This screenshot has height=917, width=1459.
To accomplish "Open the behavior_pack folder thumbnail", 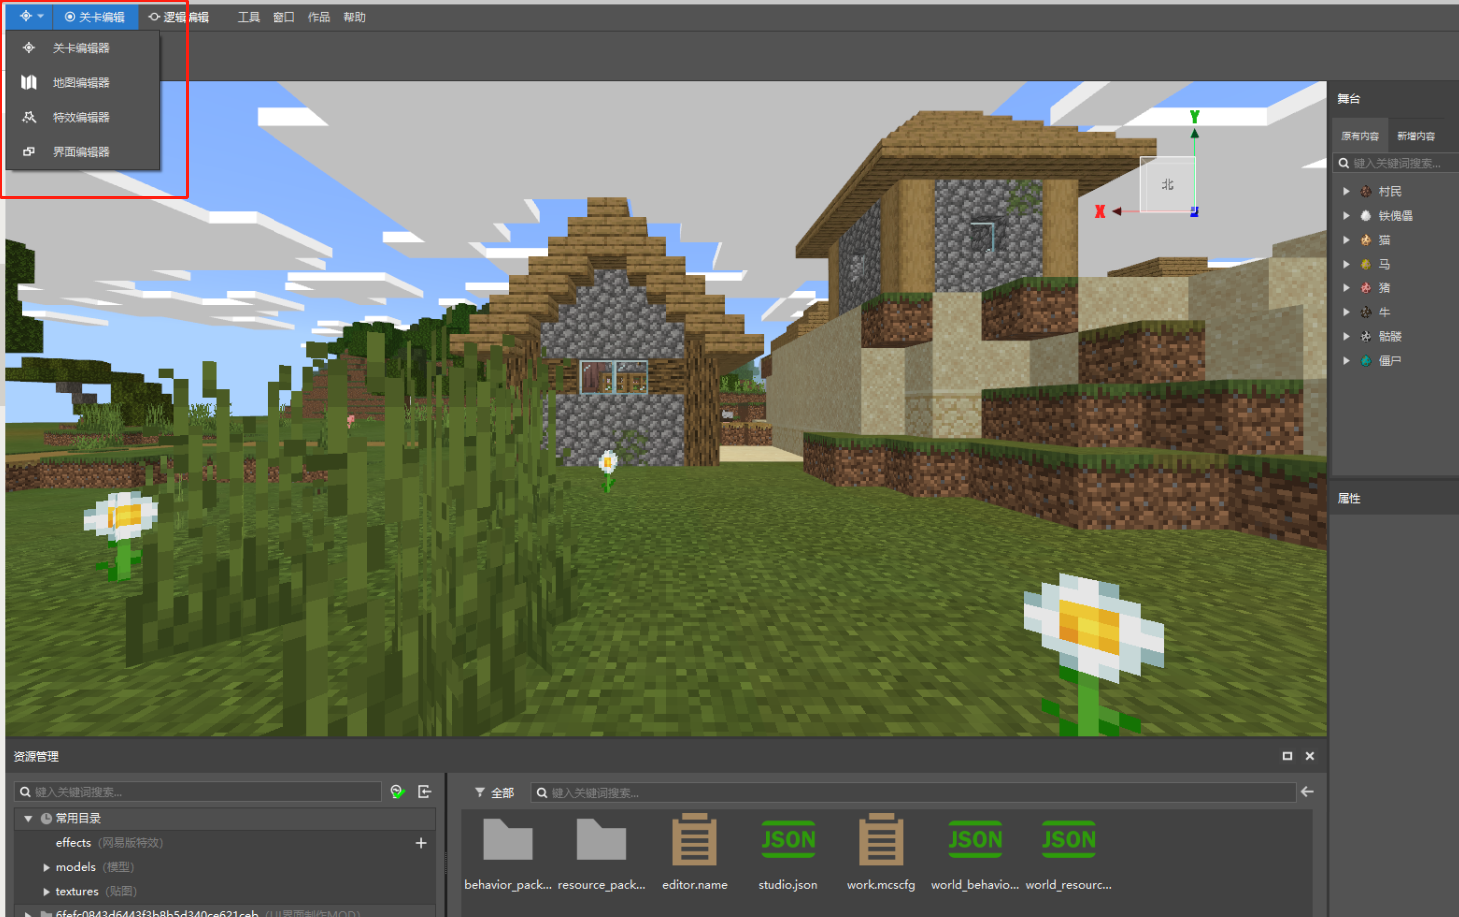I will (x=508, y=839).
